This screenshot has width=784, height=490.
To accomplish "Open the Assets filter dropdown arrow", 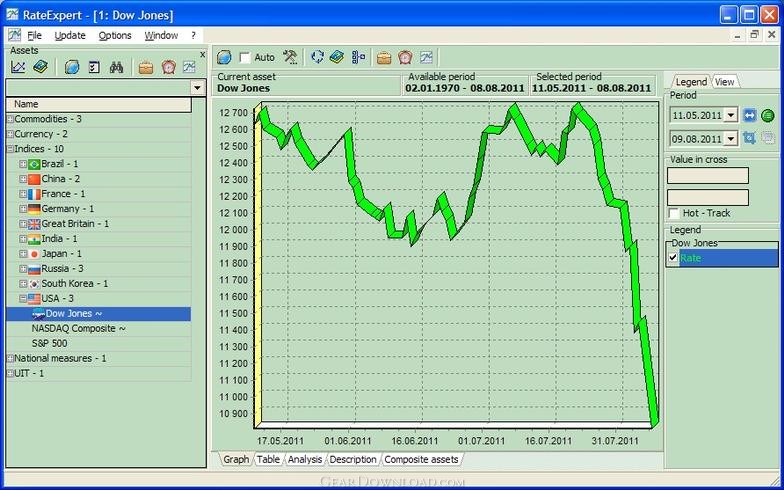I will (x=198, y=88).
